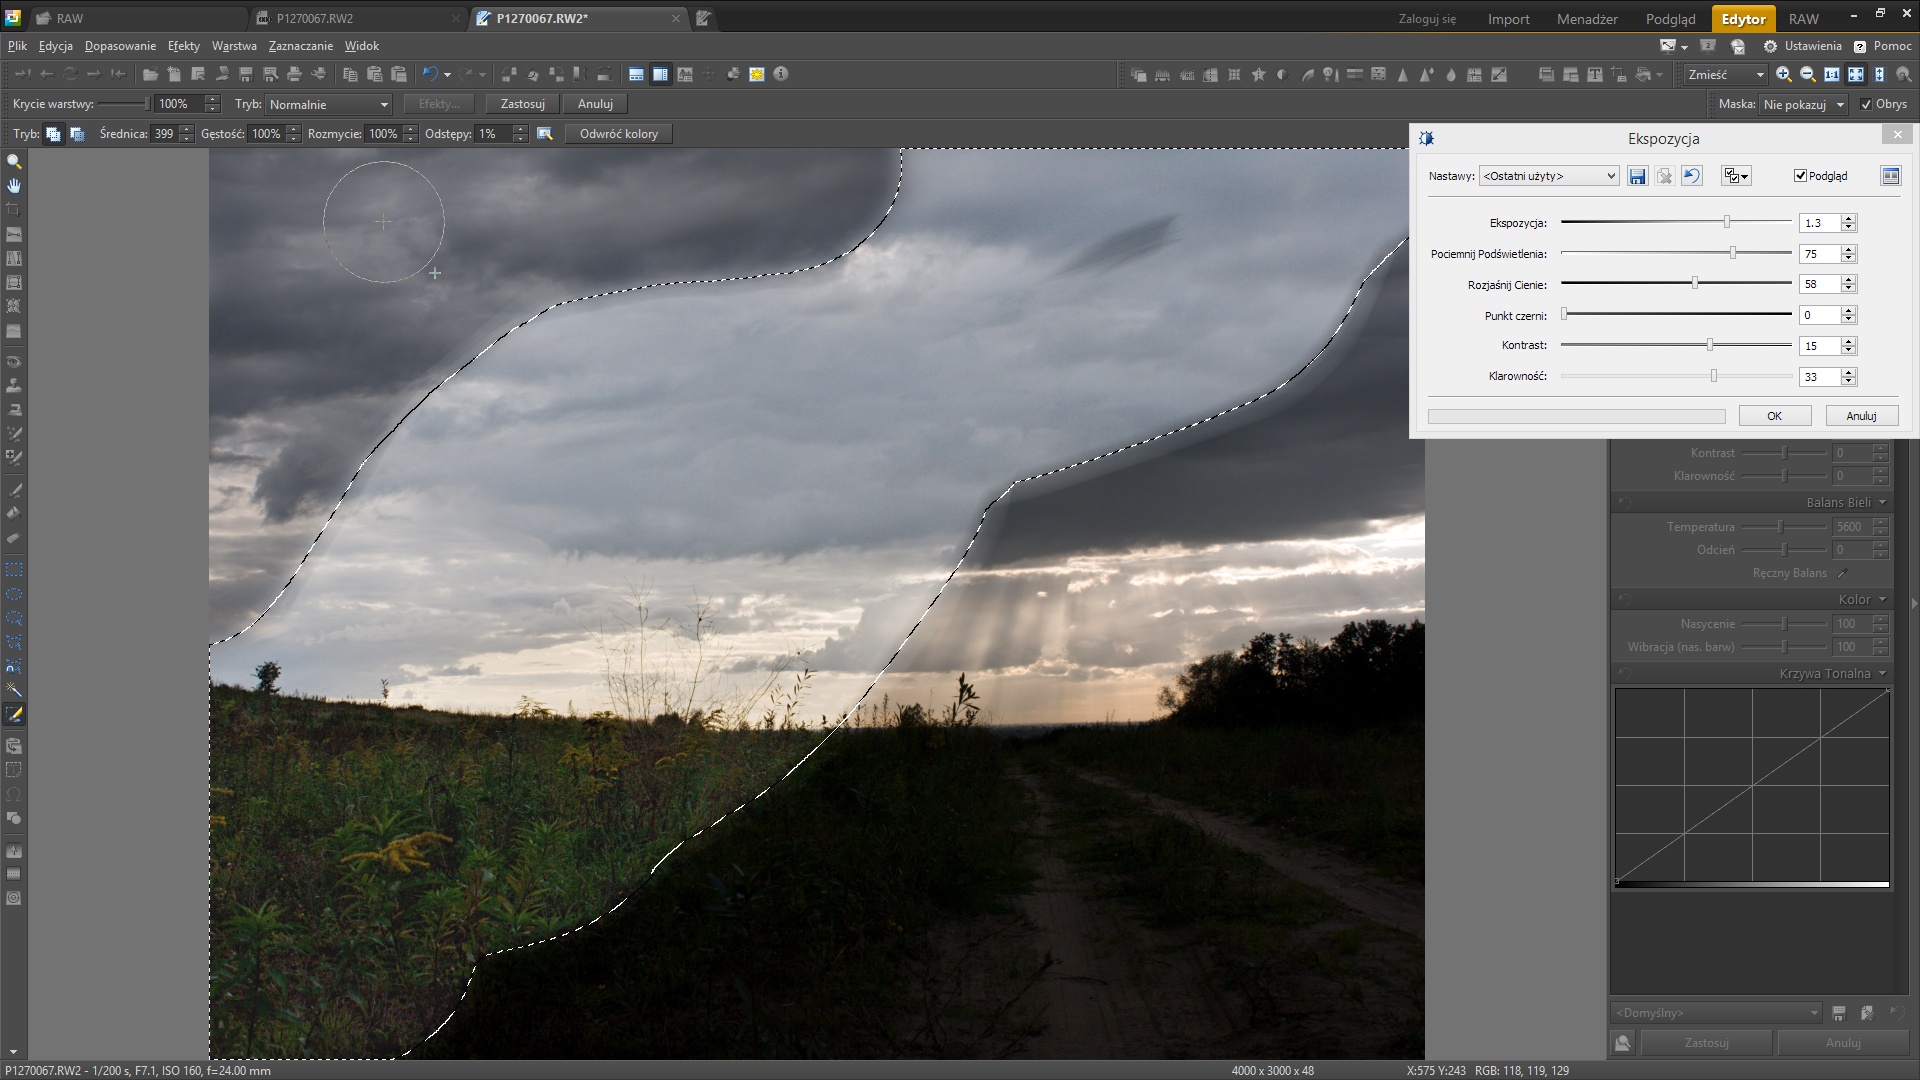Screen dimensions: 1920x1080
Task: Reset exposure settings with blue undo arrow
Action: pos(1691,176)
